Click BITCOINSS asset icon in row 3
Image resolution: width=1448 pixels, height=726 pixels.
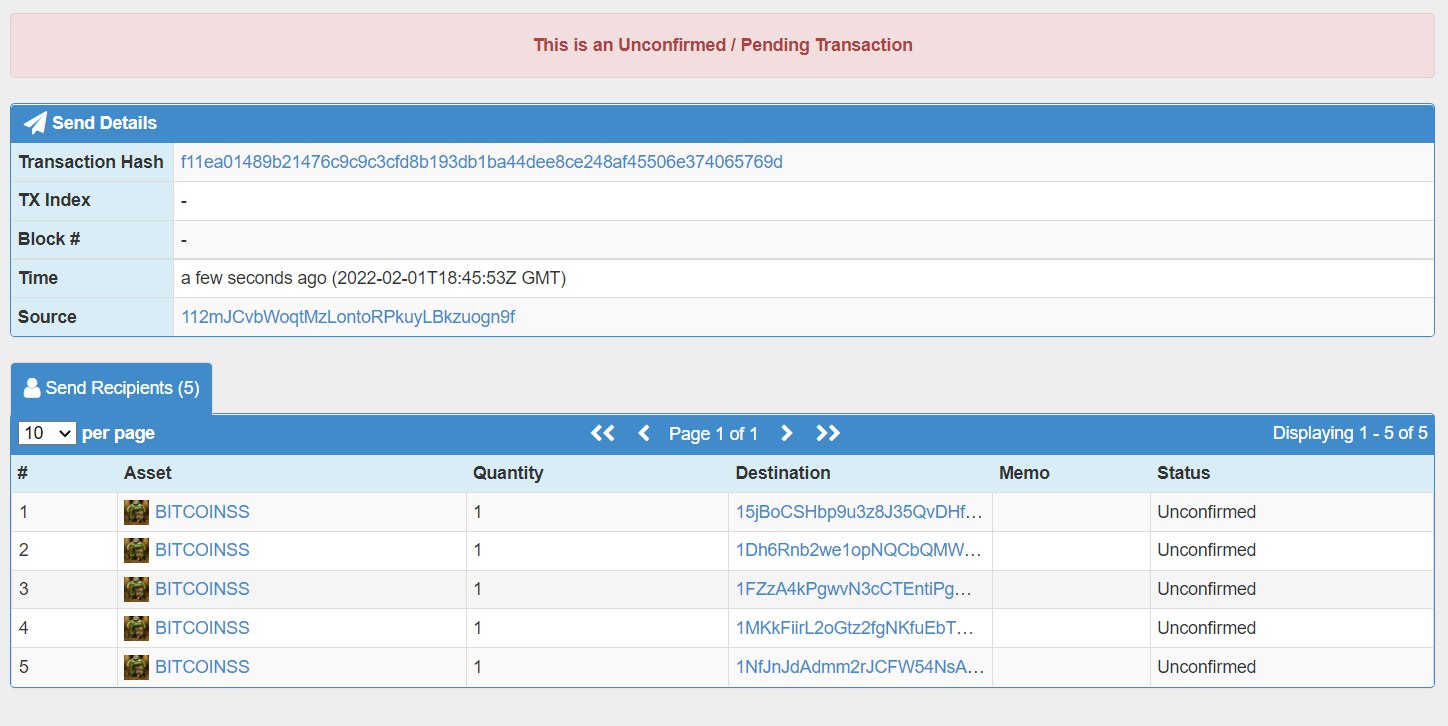[x=136, y=590]
